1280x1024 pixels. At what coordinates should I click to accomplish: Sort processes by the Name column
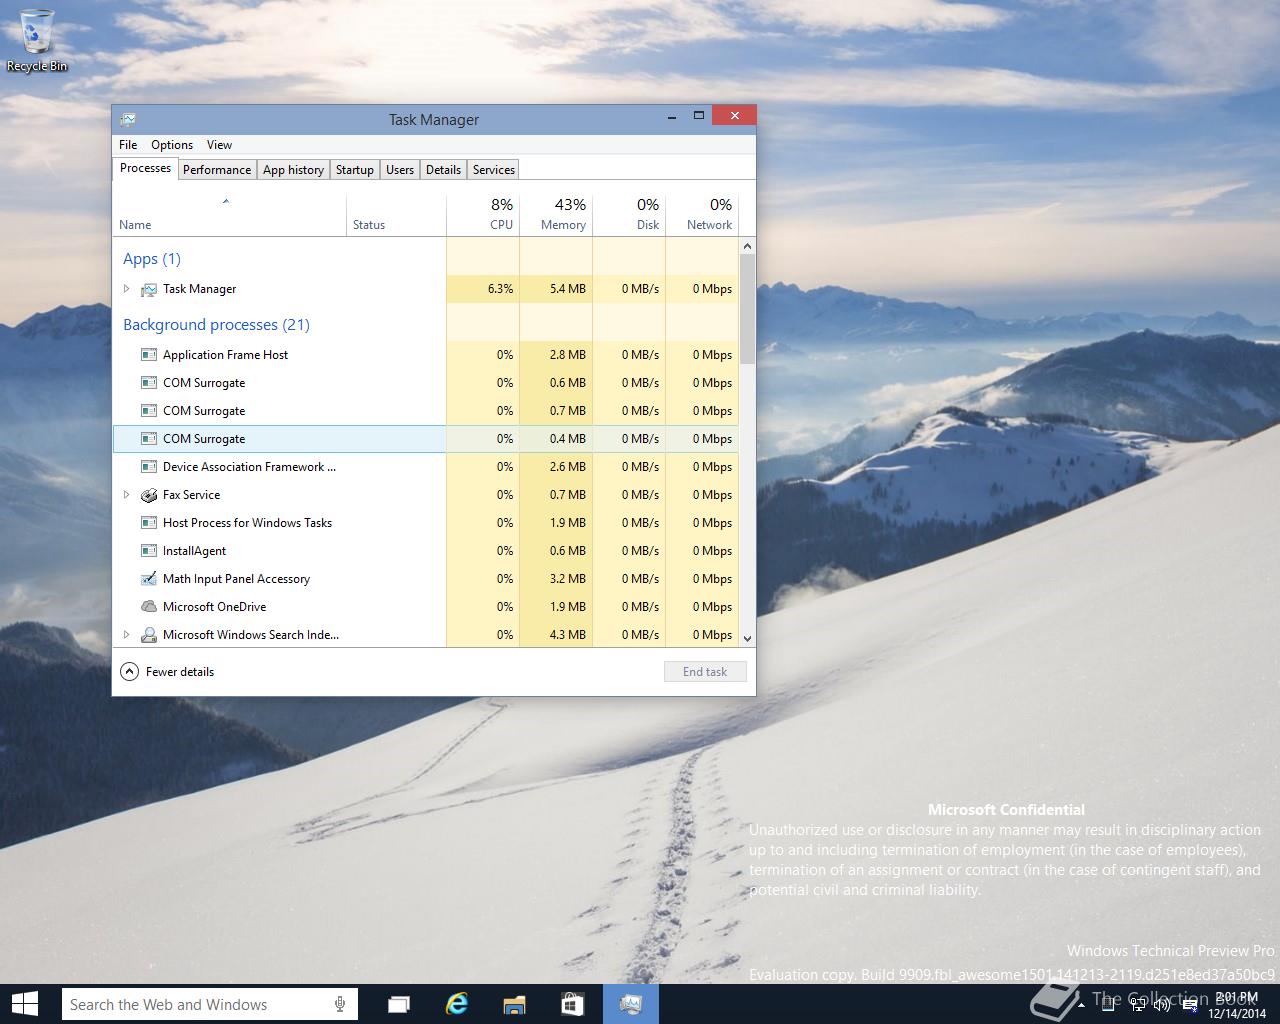pos(229,214)
